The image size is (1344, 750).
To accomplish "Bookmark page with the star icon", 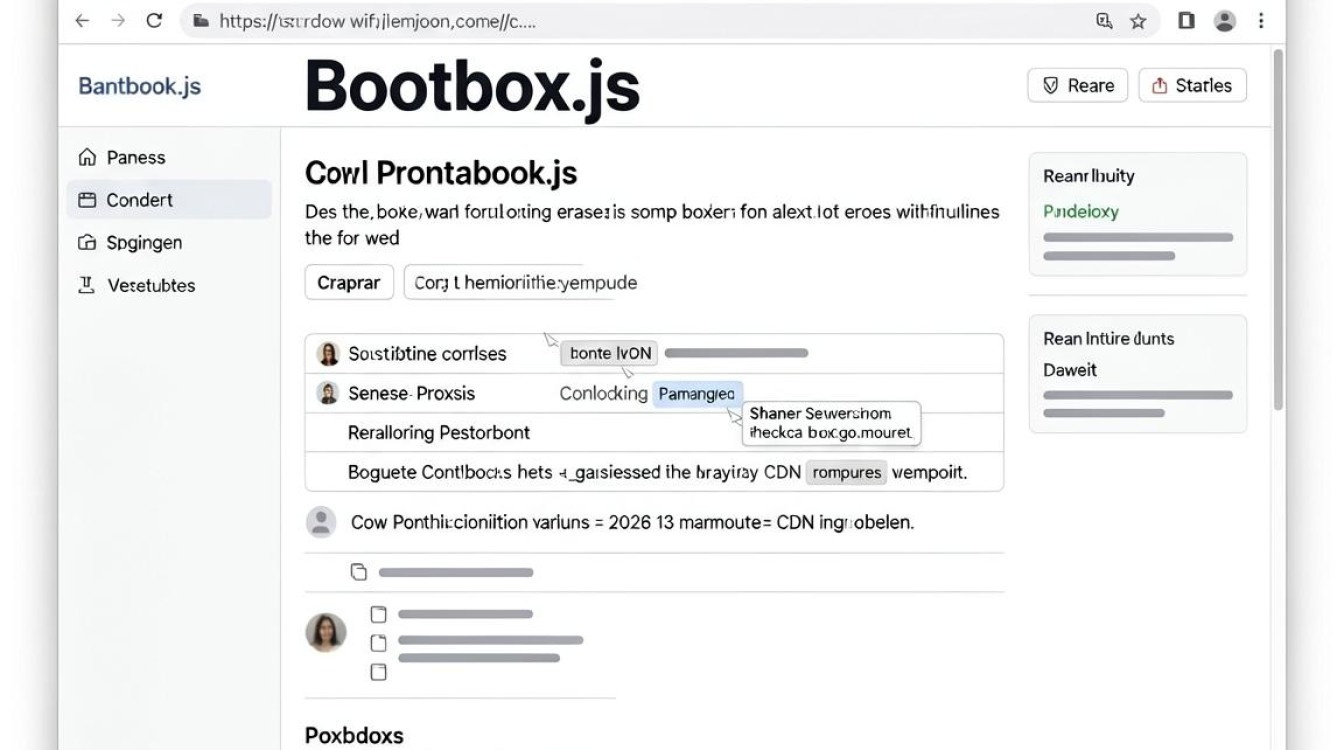I will [1138, 20].
